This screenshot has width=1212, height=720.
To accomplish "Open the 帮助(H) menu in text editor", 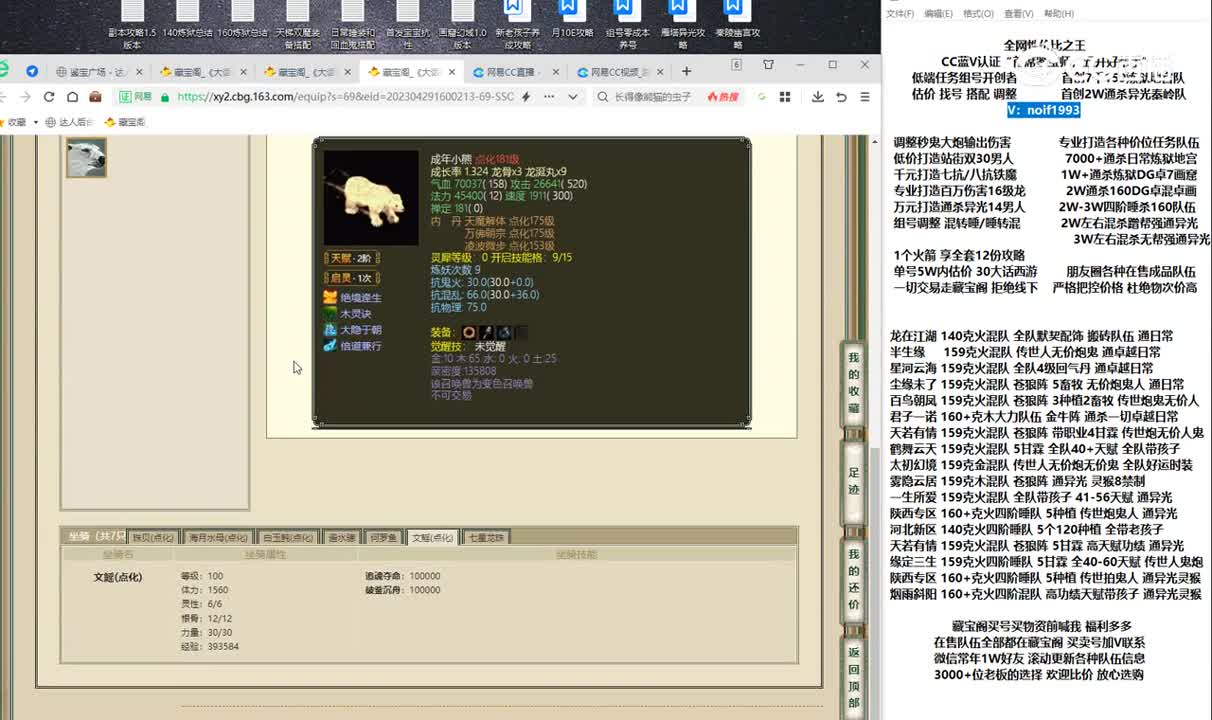I will pos(1059,14).
